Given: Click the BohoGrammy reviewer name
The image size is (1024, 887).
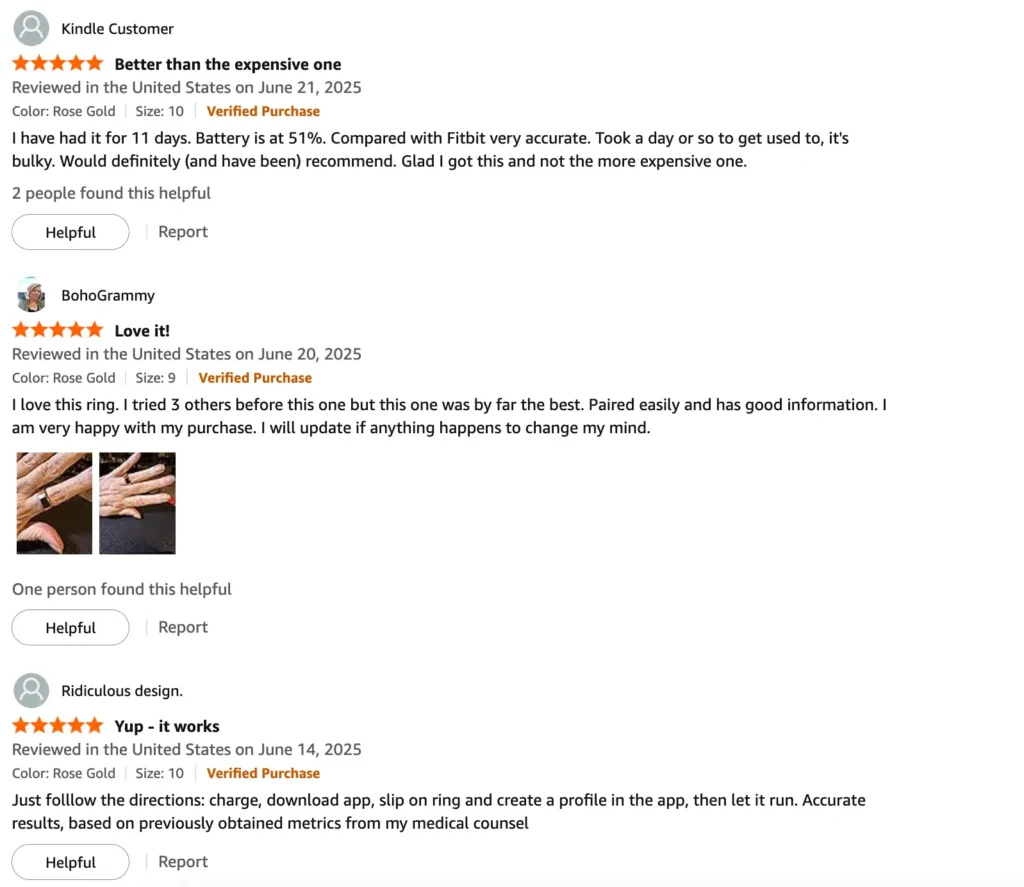Looking at the screenshot, I should click(x=108, y=295).
